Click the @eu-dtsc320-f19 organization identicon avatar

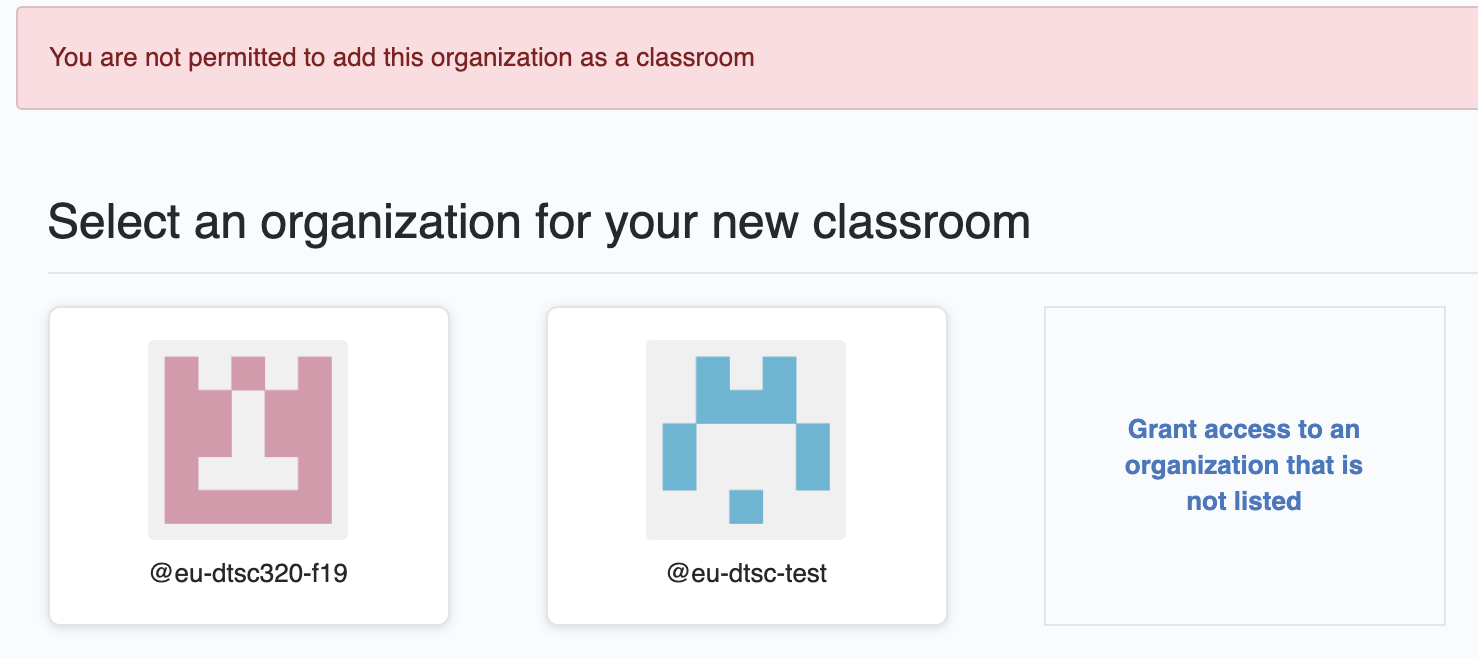tap(248, 438)
